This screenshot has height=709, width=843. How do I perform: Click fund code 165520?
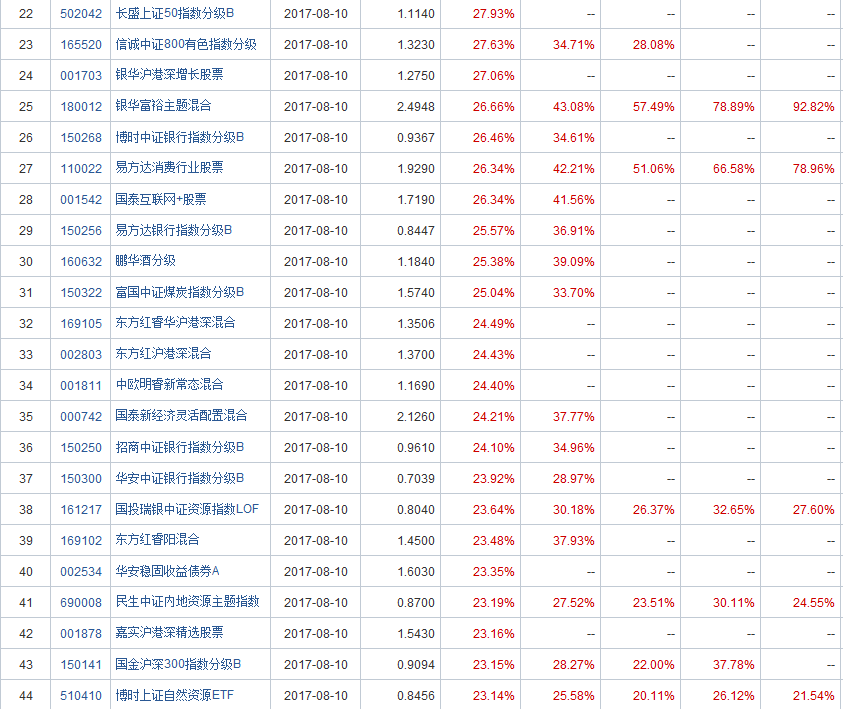click(x=81, y=45)
